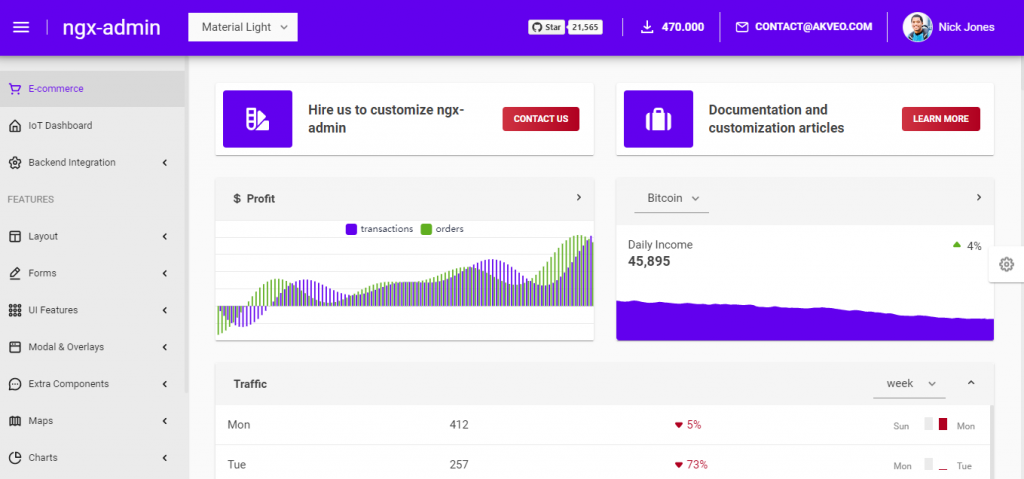The width and height of the screenshot is (1024, 479).
Task: Click the green up-triangle beside 4%
Action: click(957, 245)
